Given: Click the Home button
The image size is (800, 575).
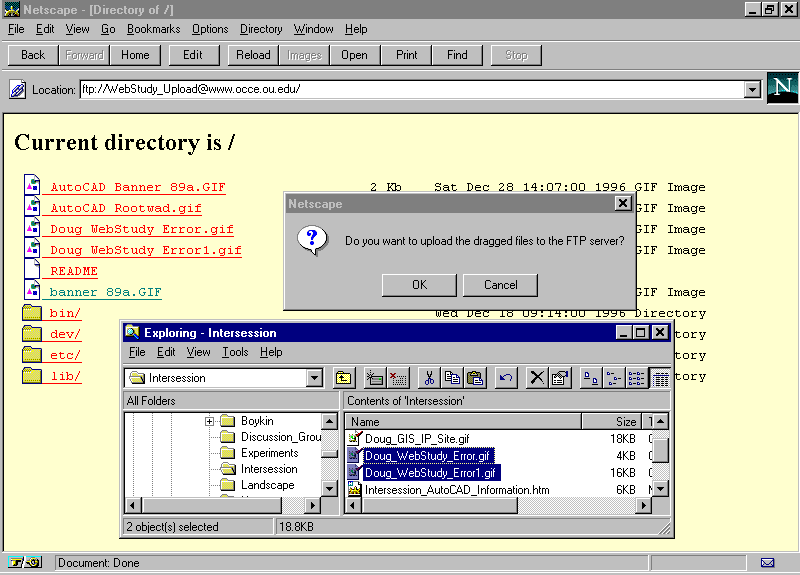Looking at the screenshot, I should coord(135,55).
